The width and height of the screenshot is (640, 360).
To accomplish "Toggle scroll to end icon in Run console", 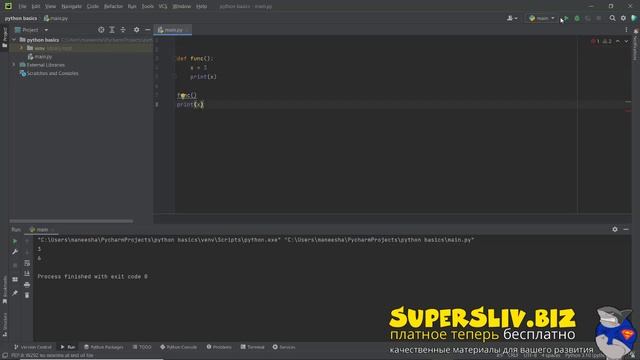I will (27, 273).
